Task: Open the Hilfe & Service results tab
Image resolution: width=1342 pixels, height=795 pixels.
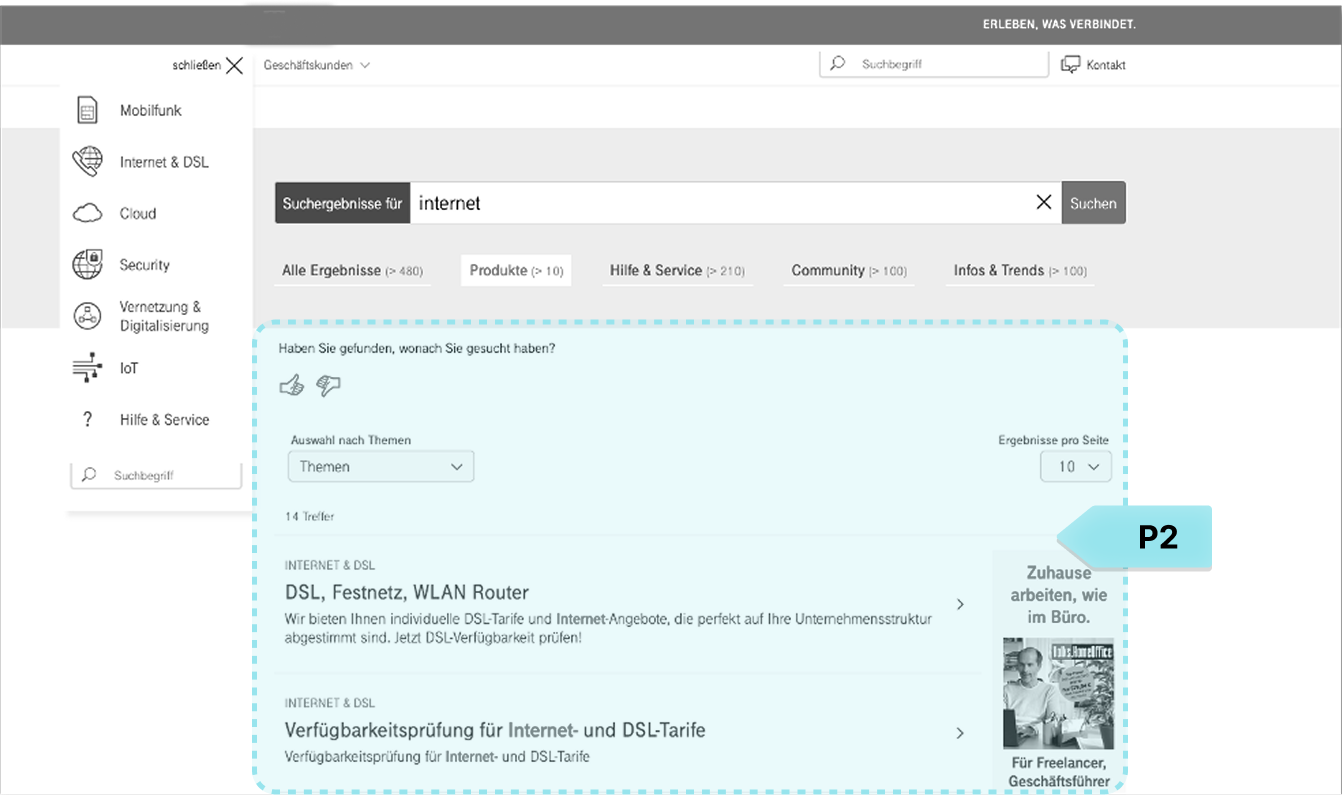Action: point(678,271)
